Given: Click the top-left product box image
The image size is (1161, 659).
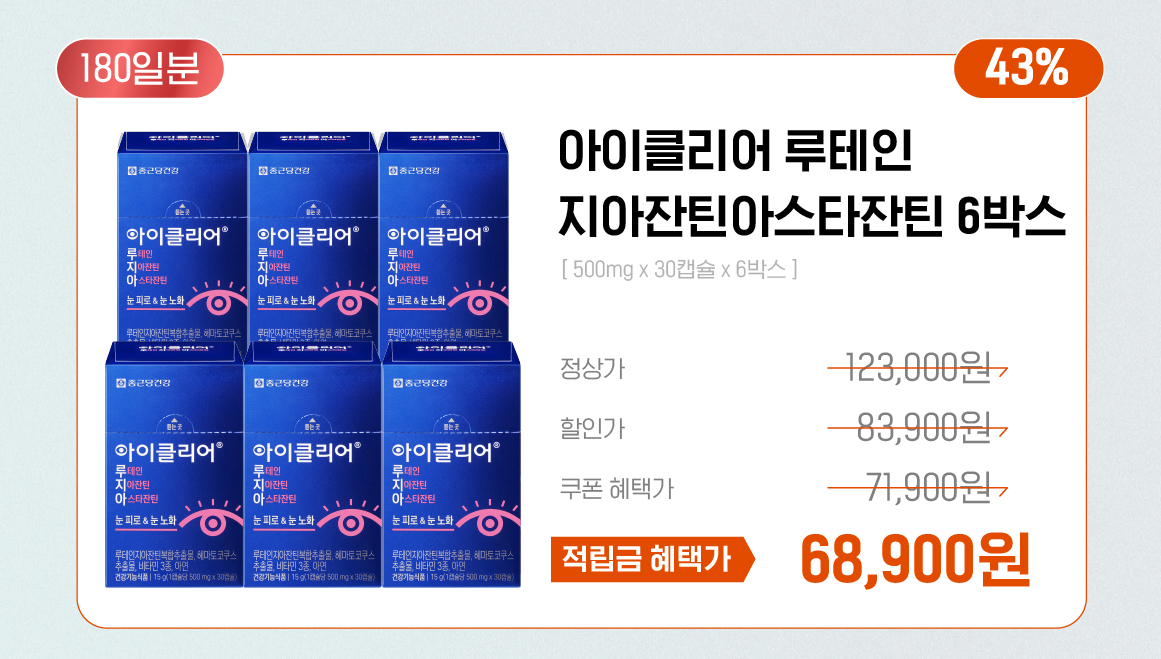Looking at the screenshot, I should pyautogui.click(x=182, y=236).
